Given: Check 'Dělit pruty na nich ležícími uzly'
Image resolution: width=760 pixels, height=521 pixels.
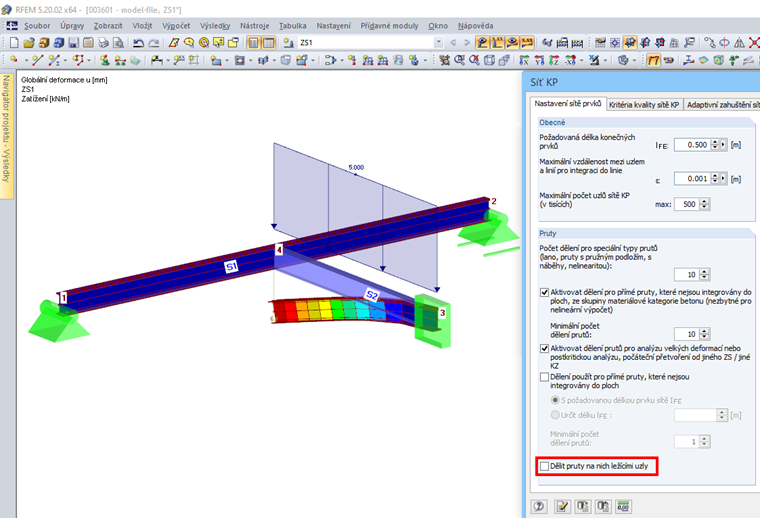Looking at the screenshot, I should (x=544, y=466).
